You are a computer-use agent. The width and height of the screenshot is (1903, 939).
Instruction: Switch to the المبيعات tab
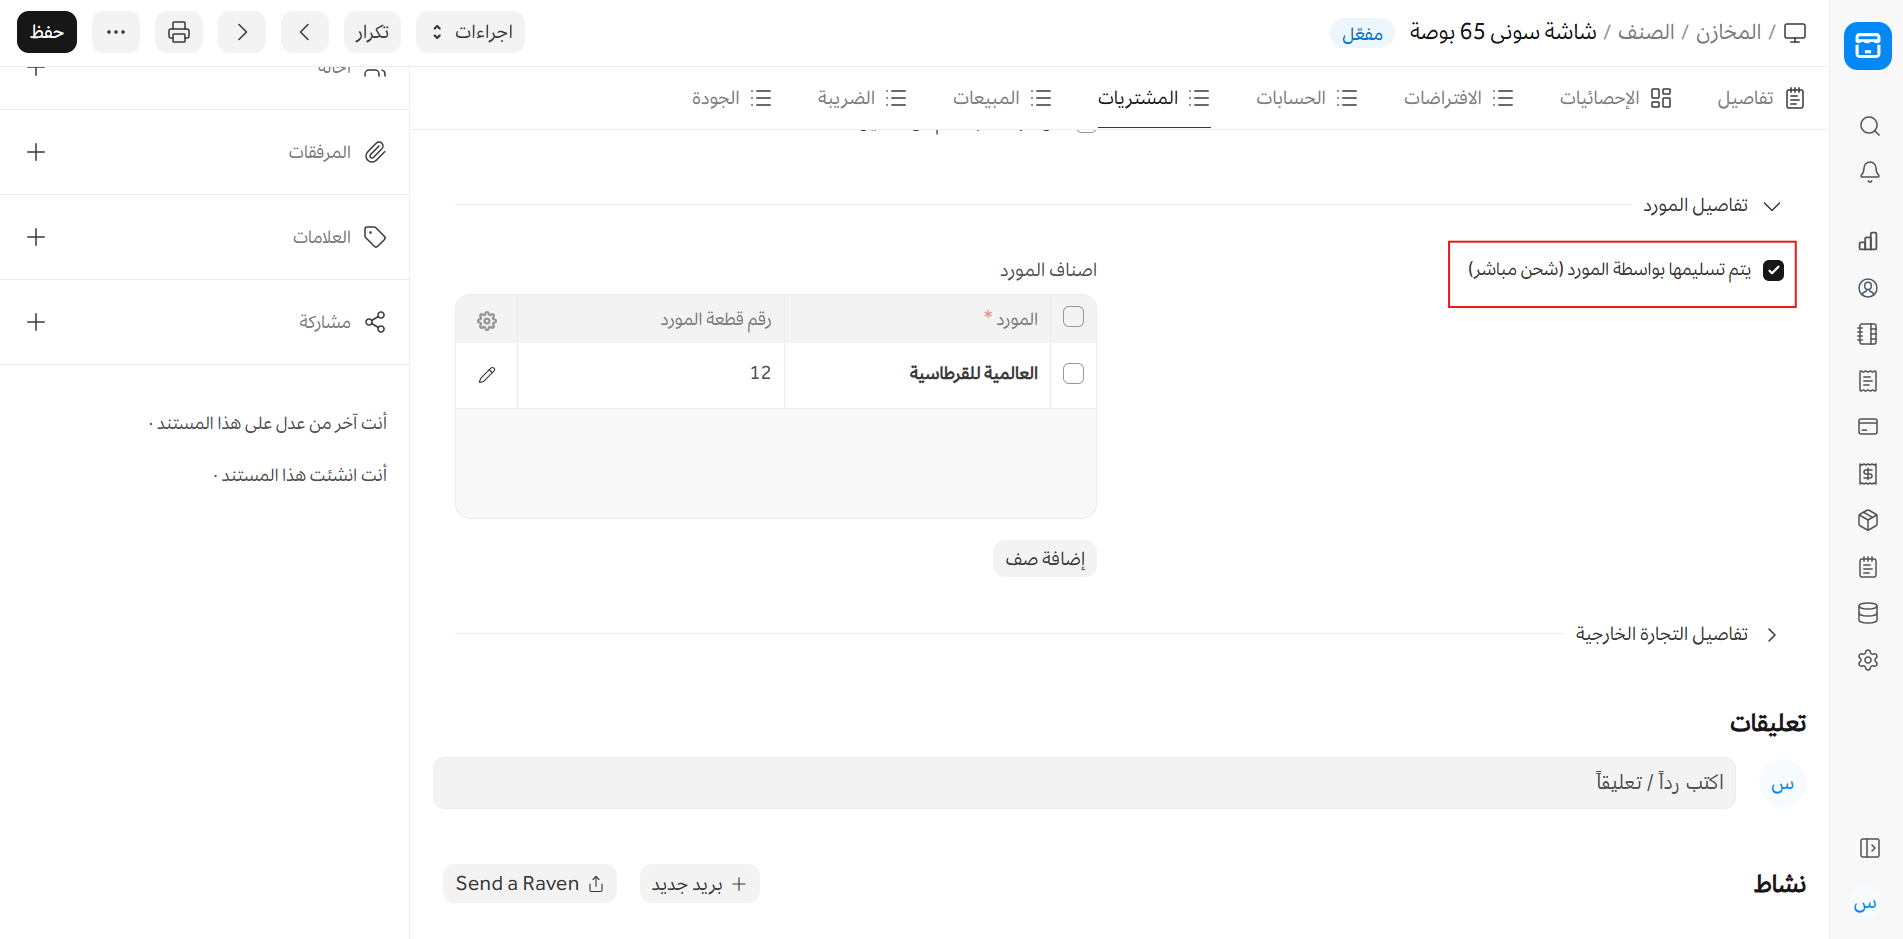click(1001, 98)
